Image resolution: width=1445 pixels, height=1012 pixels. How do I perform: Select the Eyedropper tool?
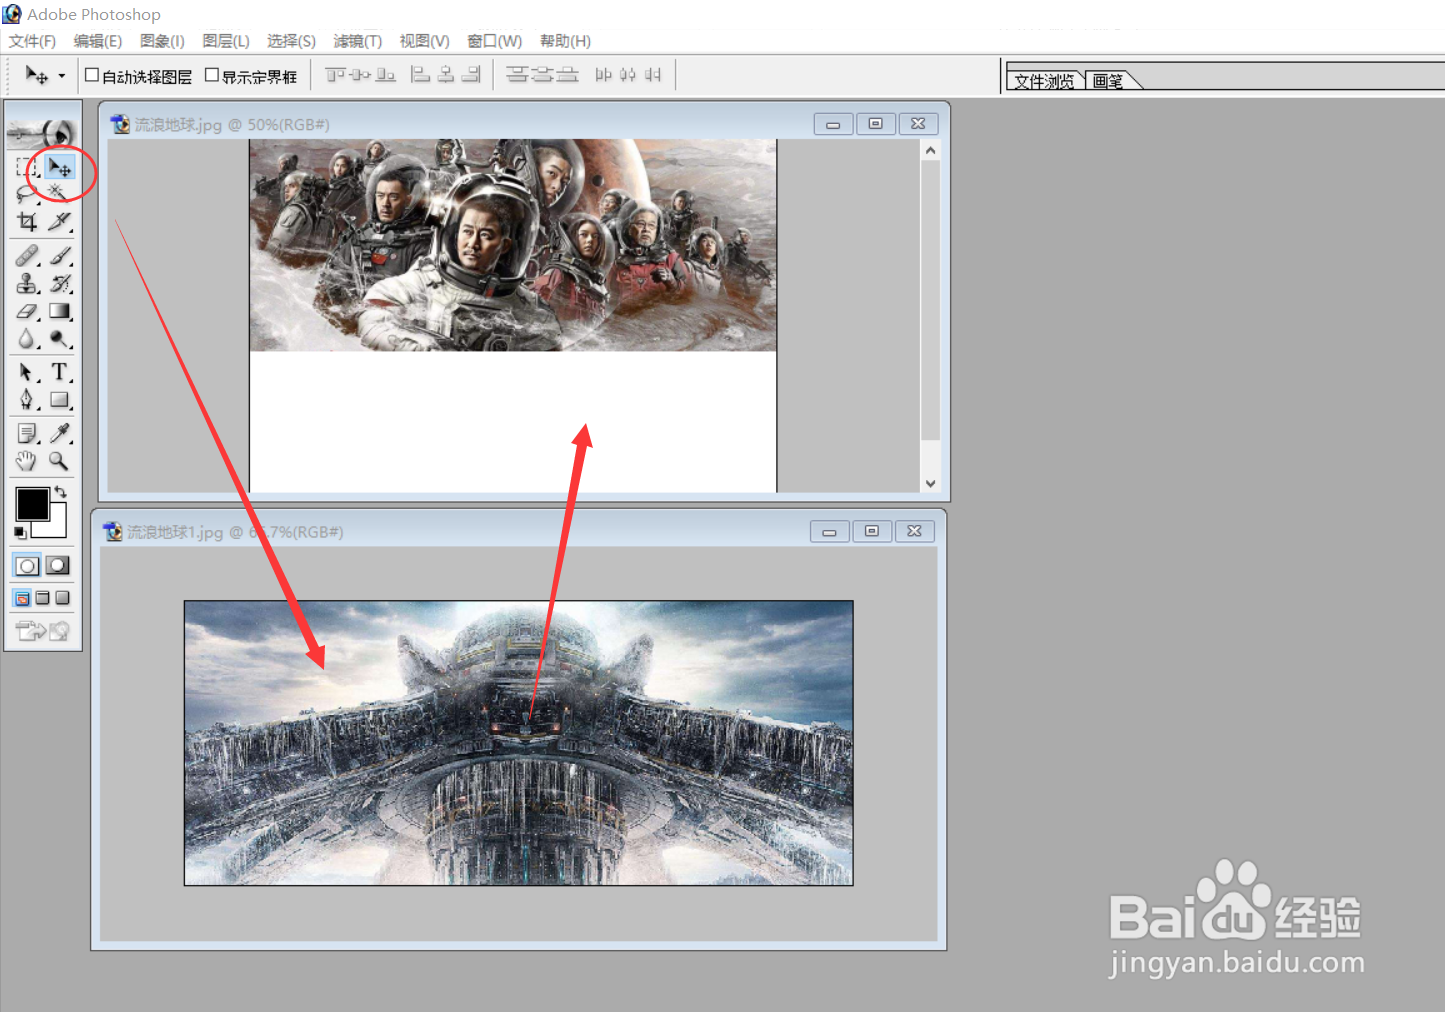coord(59,433)
